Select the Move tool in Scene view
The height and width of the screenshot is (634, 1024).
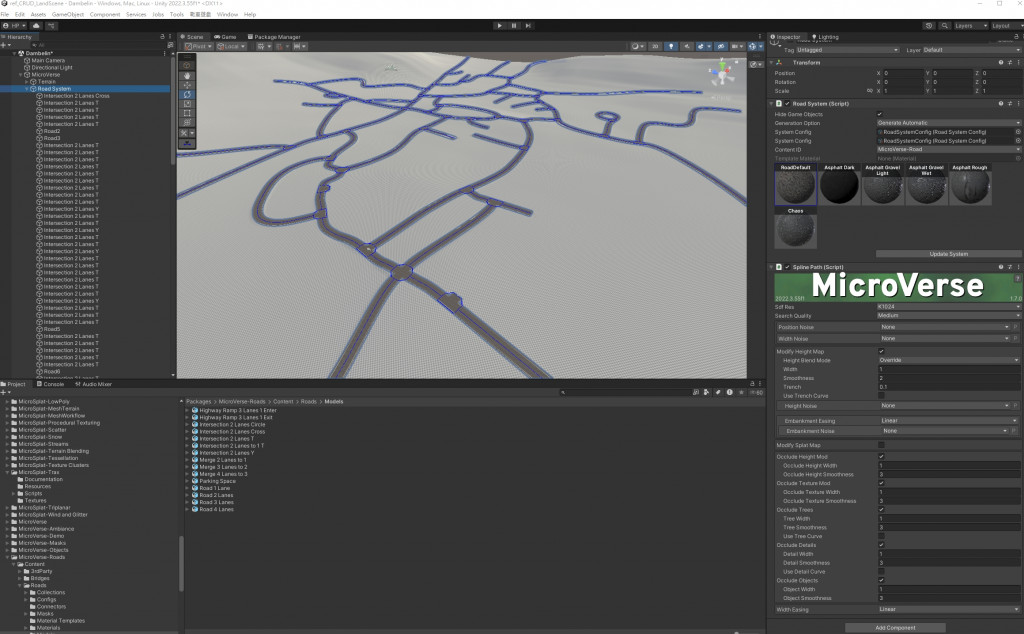point(187,85)
